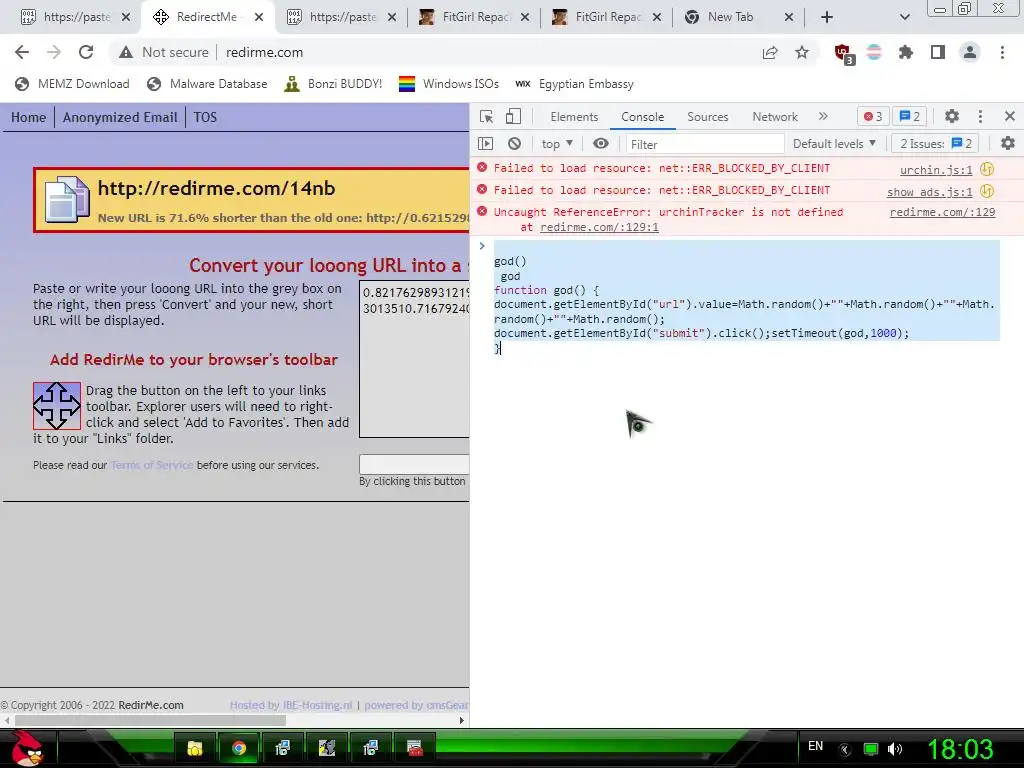Switch to the Sources tab
1024x768 pixels.
[x=707, y=117]
